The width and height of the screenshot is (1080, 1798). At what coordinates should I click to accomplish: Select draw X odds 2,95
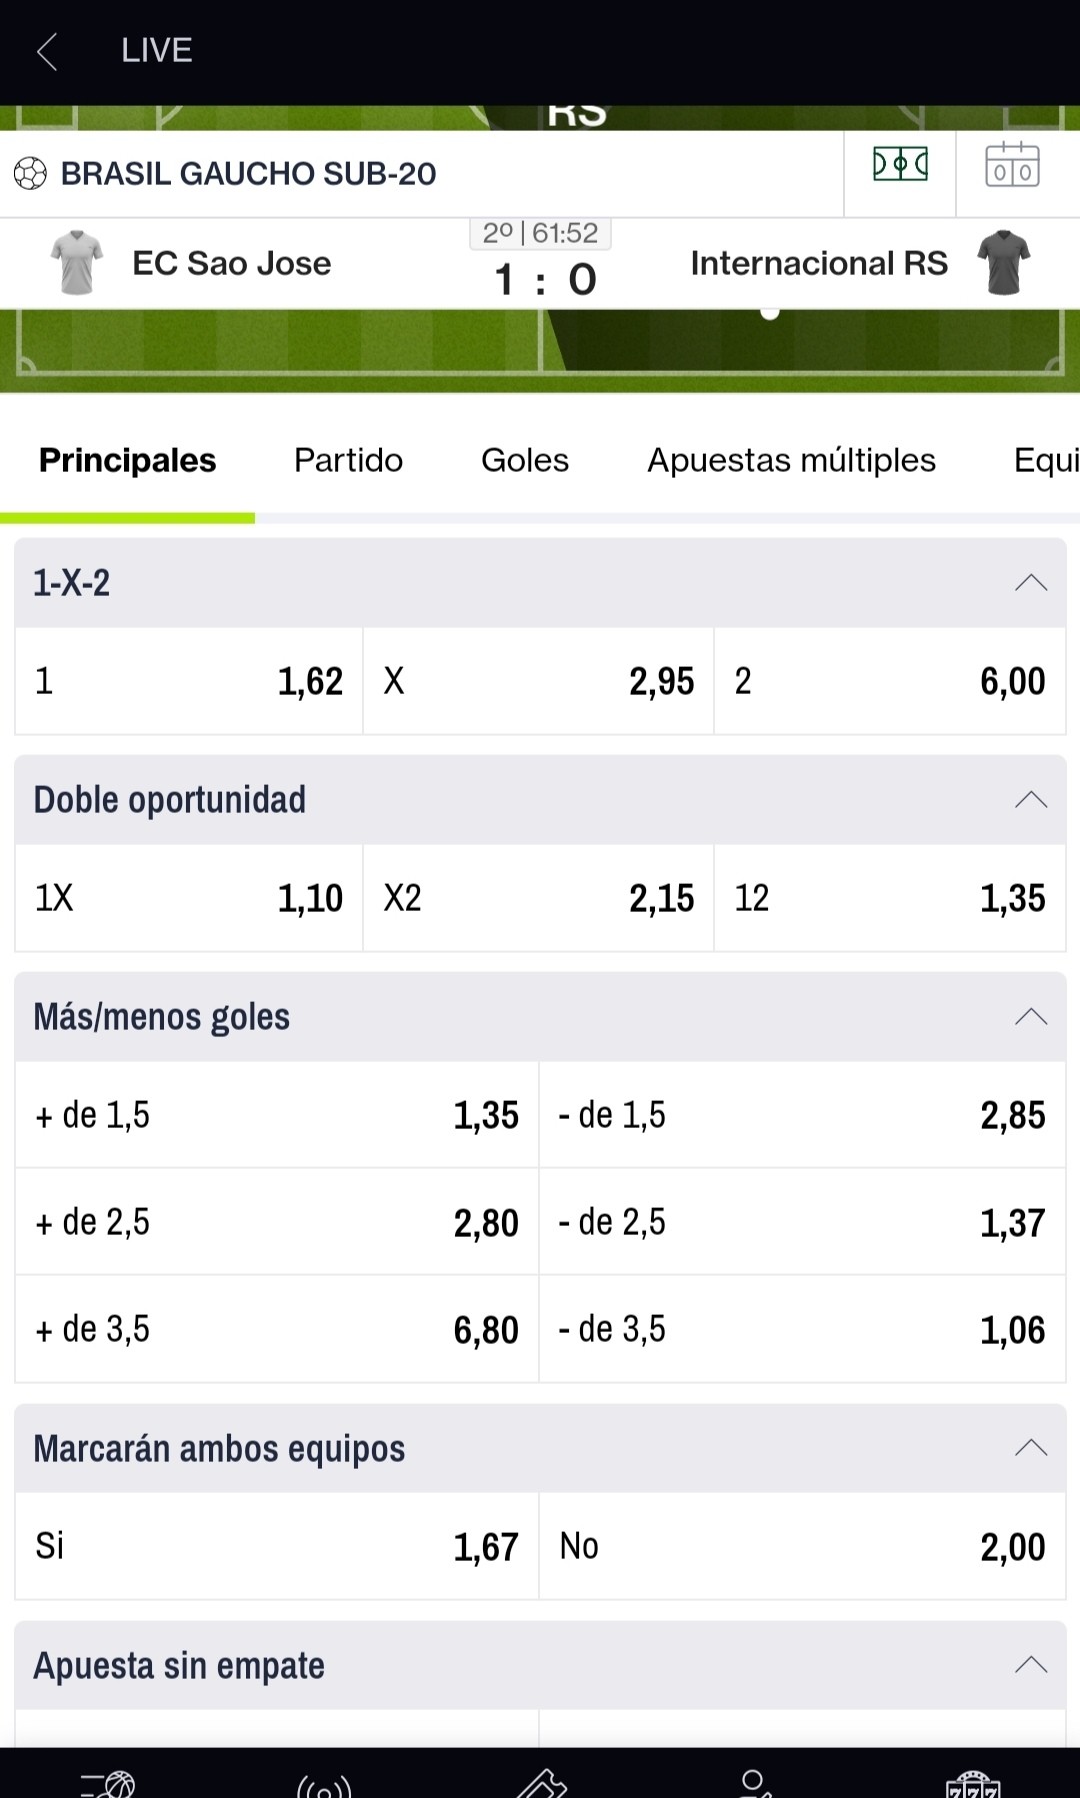tap(539, 681)
